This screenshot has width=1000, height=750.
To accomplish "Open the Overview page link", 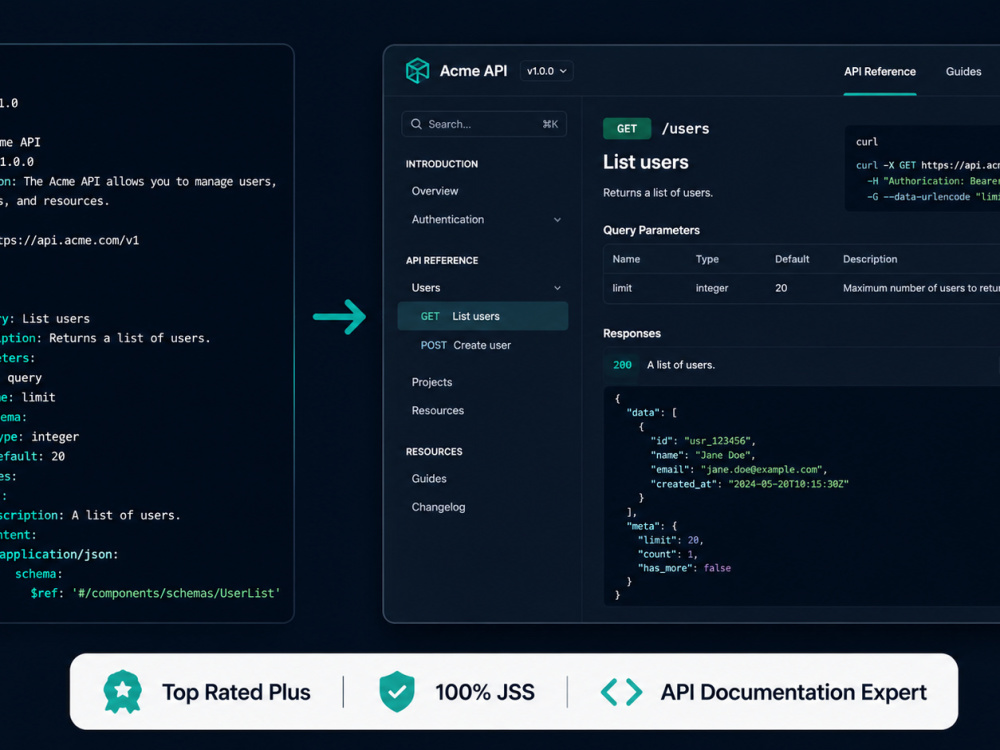I will click(435, 191).
